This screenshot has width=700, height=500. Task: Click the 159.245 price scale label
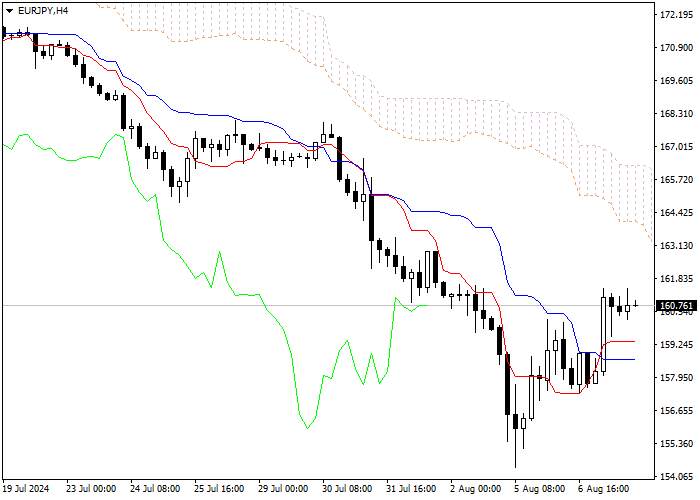676,345
